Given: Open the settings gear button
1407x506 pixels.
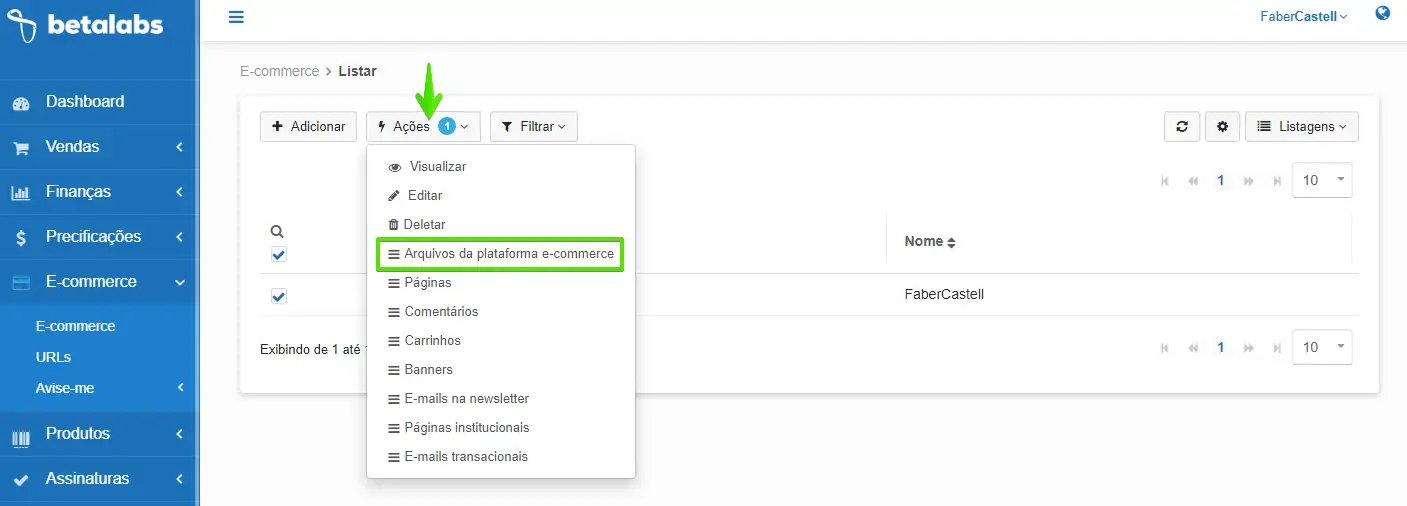Looking at the screenshot, I should 1222,127.
